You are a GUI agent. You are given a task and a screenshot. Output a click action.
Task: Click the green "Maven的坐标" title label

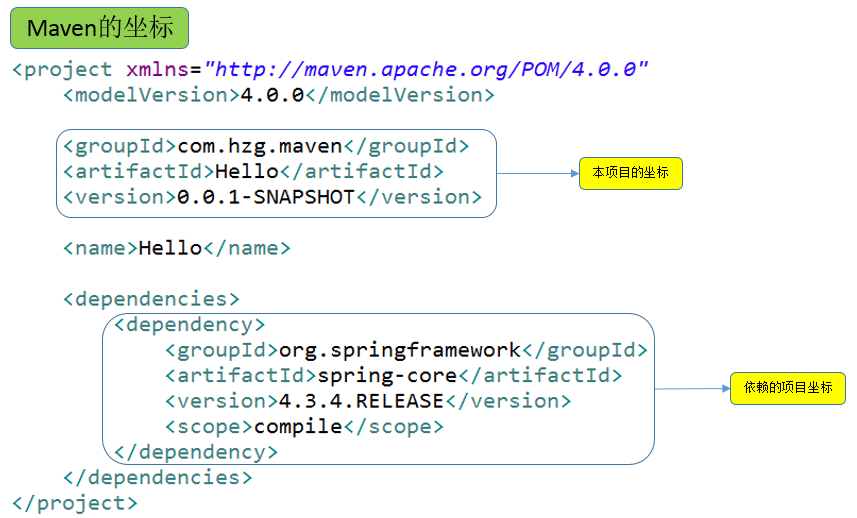100,28
